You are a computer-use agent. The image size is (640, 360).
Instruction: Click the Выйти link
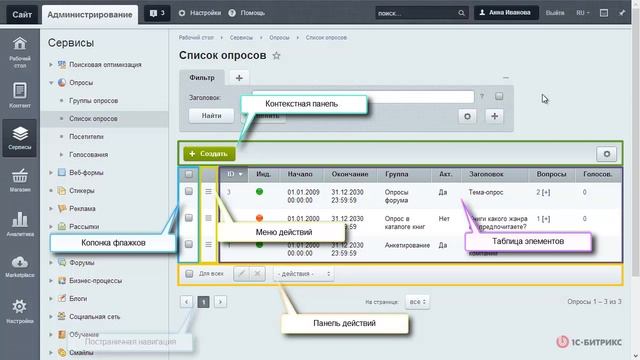tap(555, 13)
